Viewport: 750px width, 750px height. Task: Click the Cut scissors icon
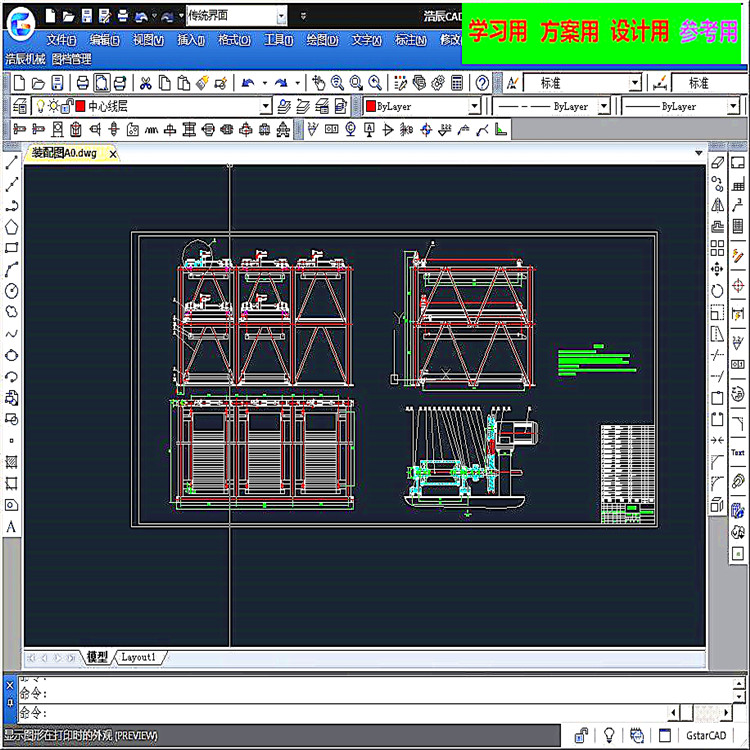[x=145, y=83]
